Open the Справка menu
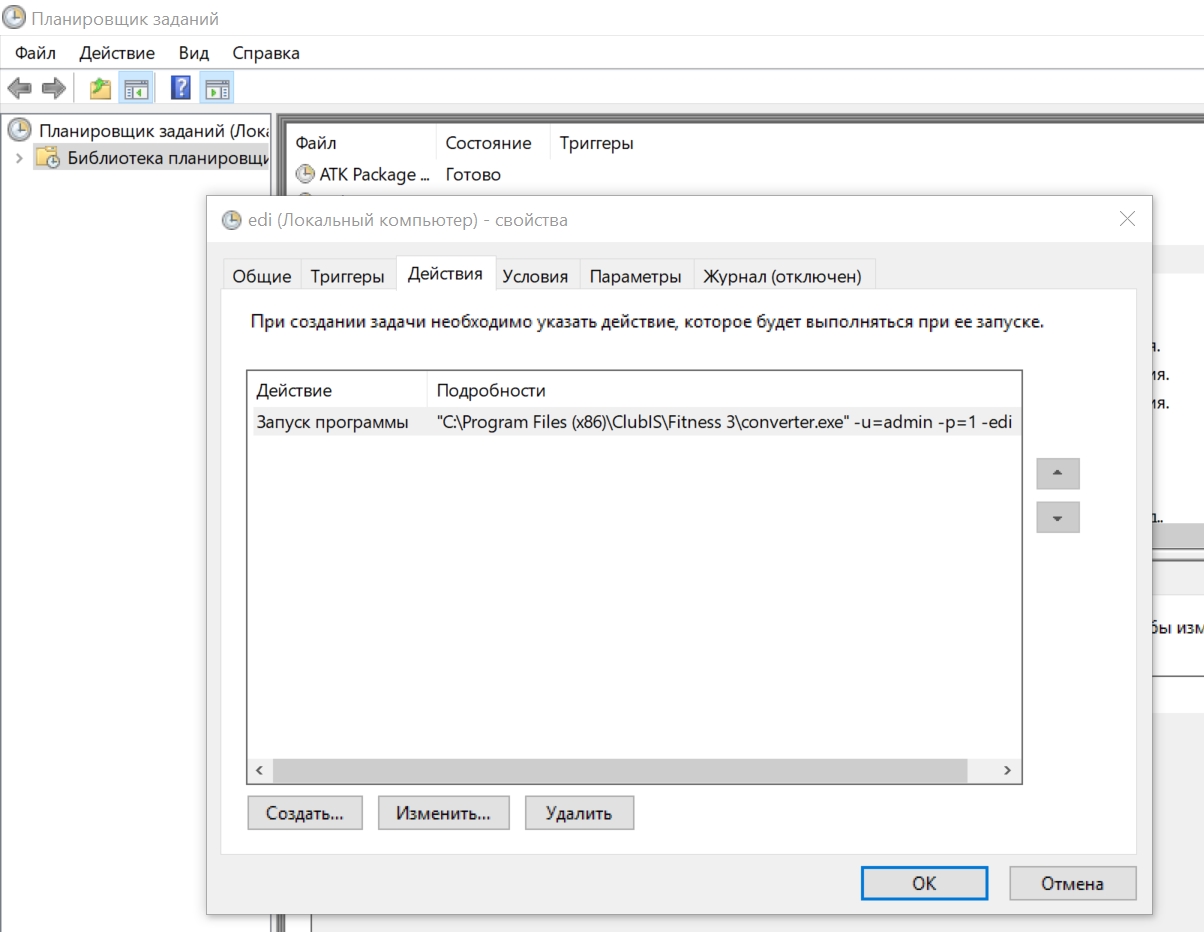 (x=266, y=53)
